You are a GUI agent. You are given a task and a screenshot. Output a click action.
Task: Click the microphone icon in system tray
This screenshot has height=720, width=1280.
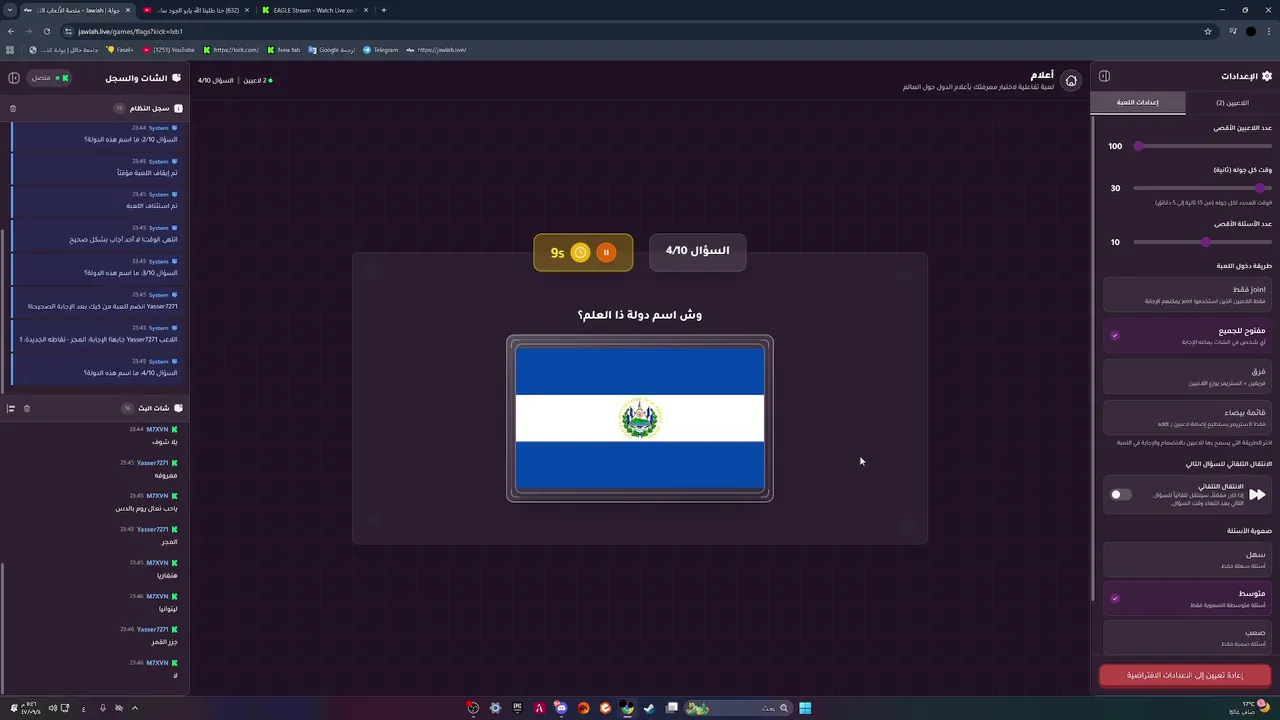pyautogui.click(x=102, y=708)
